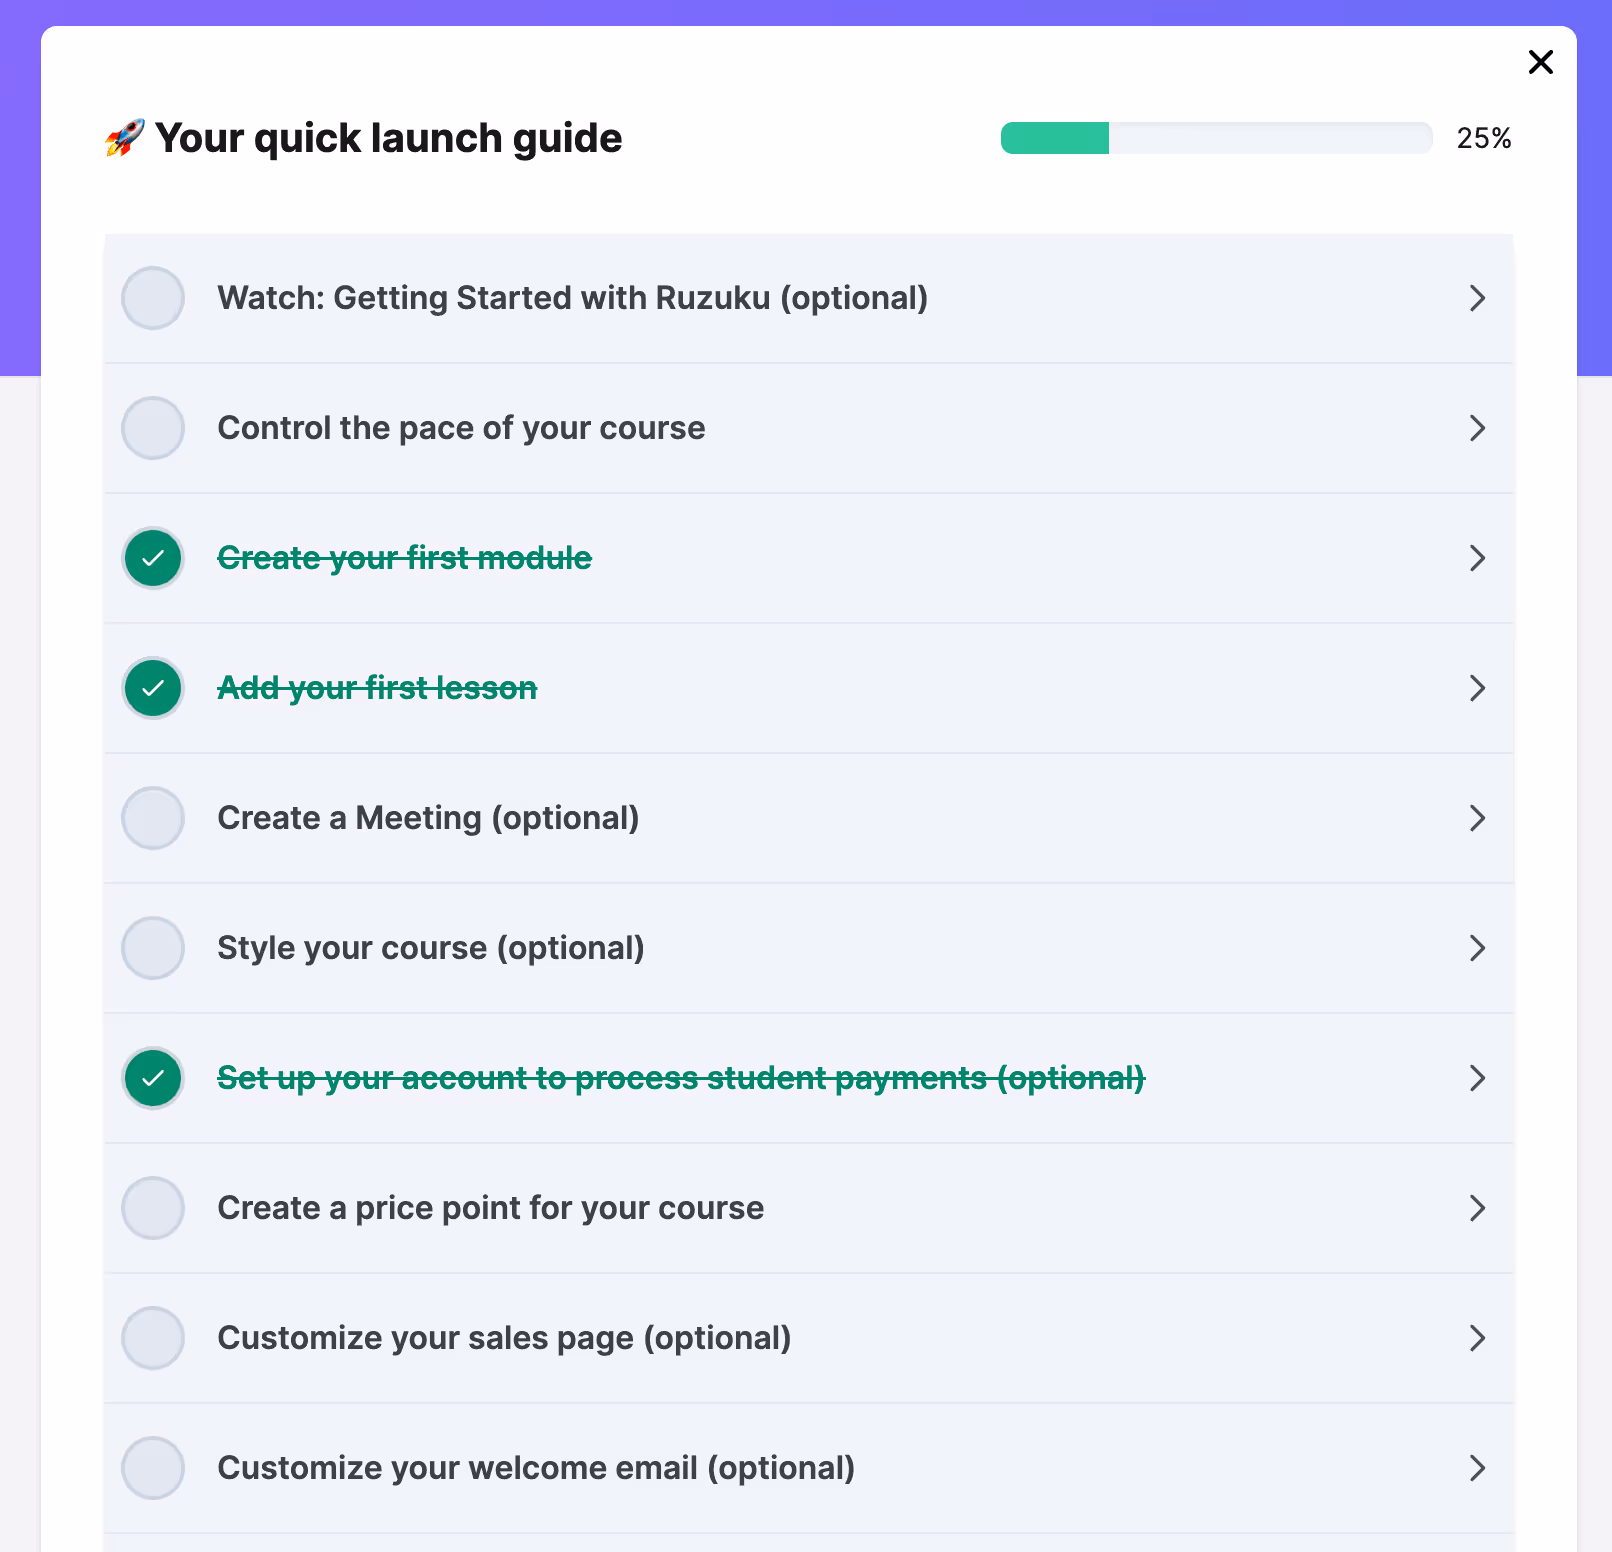Click the green checkmark beside Create your first module
This screenshot has height=1552, width=1612.
pyautogui.click(x=152, y=558)
